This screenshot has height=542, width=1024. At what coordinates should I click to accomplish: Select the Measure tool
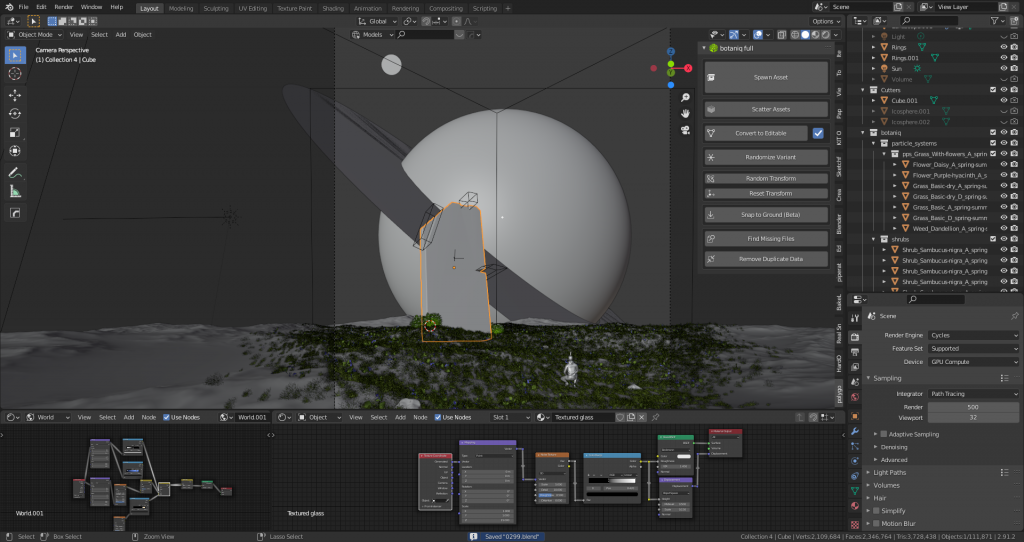[x=15, y=191]
